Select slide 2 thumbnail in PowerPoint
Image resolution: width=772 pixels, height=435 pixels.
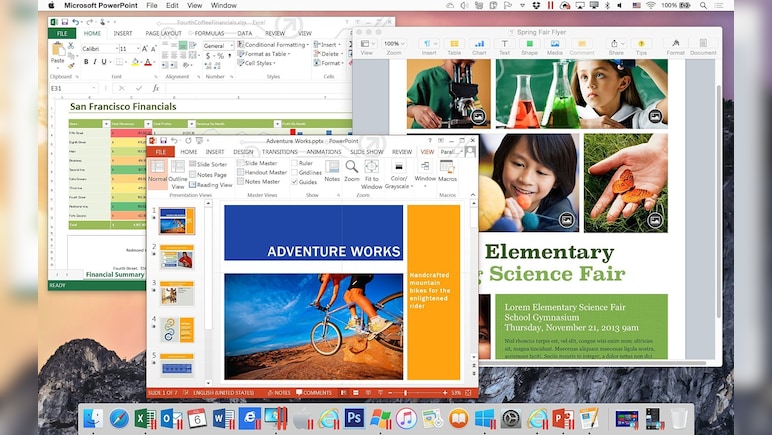point(177,257)
